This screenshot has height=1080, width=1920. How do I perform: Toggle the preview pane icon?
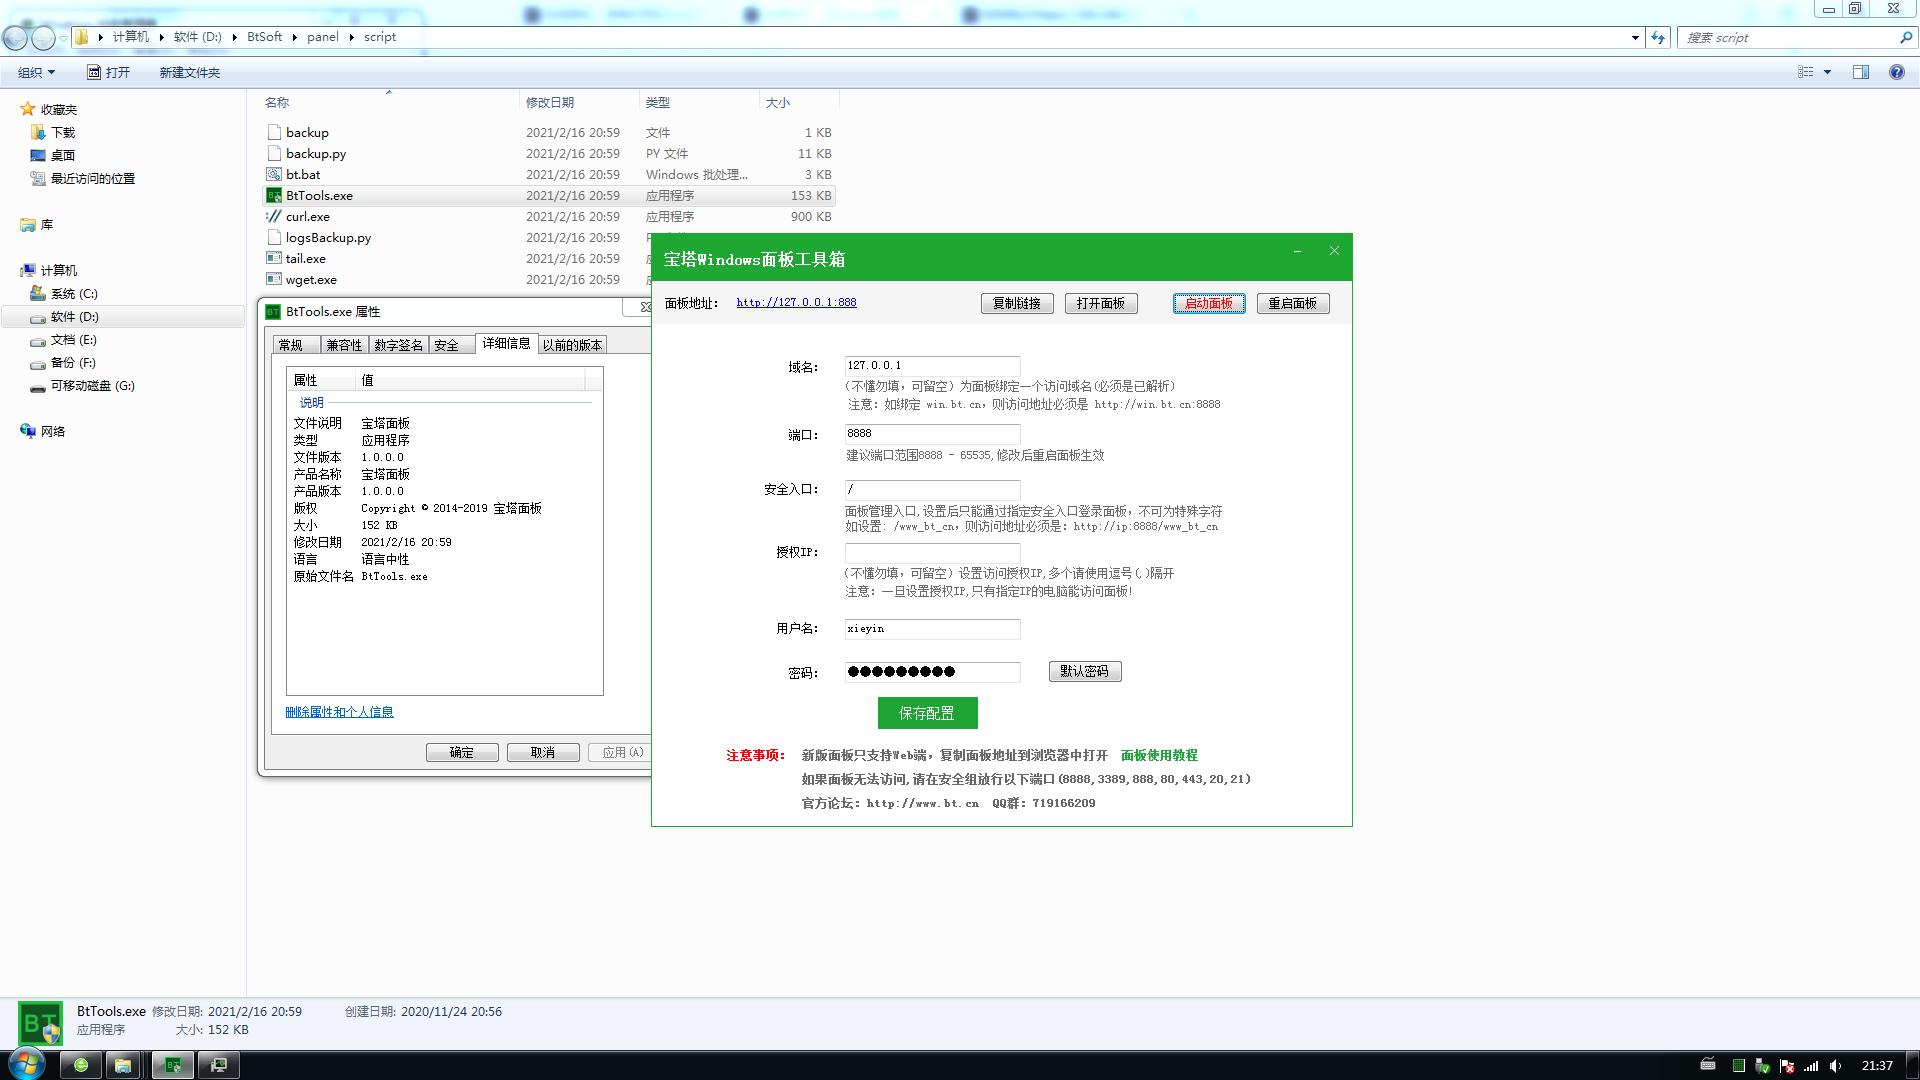(1861, 72)
